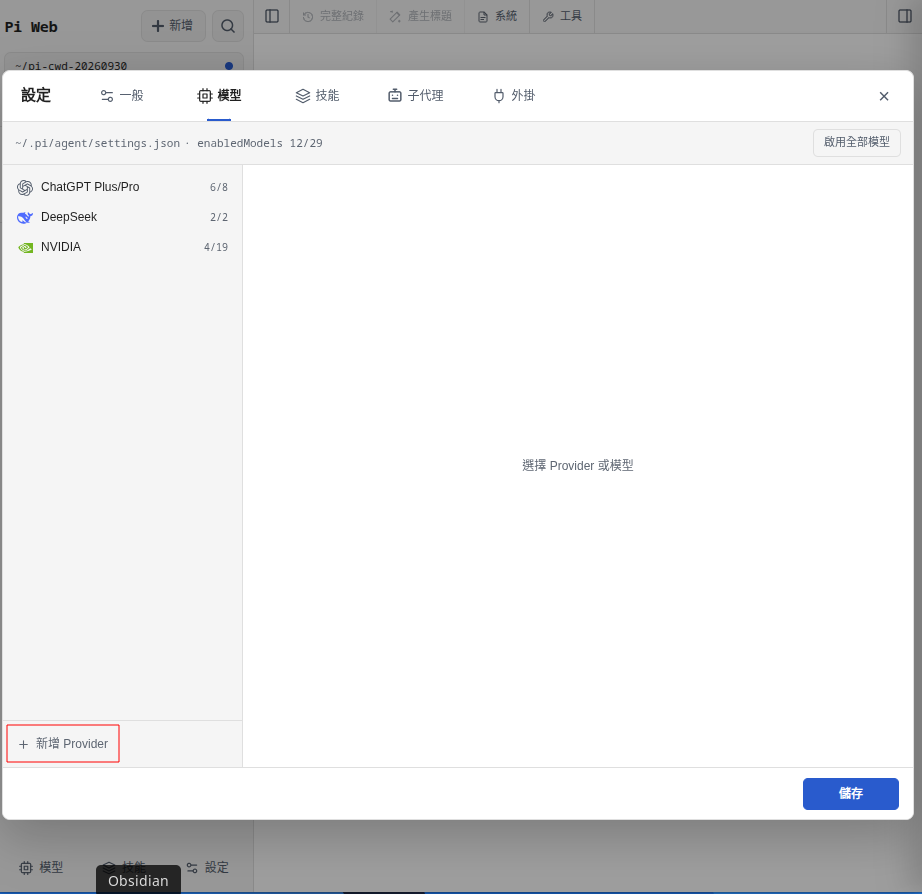Toggle the left sidebar panel icon
Image resolution: width=922 pixels, height=894 pixels.
point(272,16)
